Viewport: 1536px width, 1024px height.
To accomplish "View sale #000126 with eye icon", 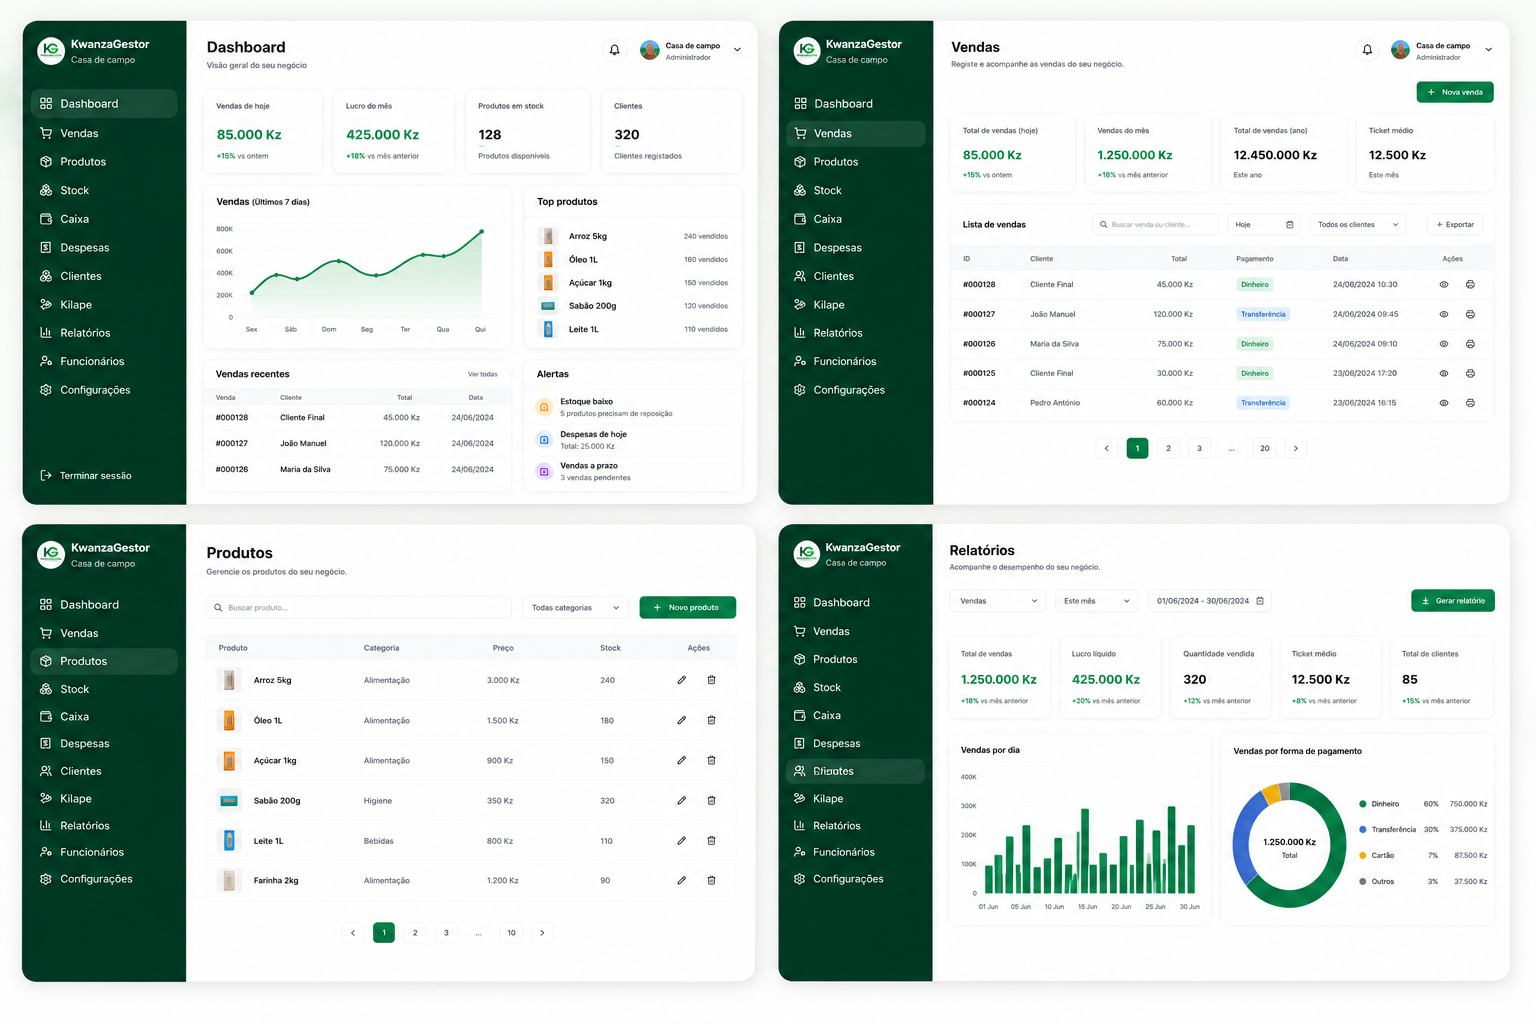I will tap(1443, 344).
